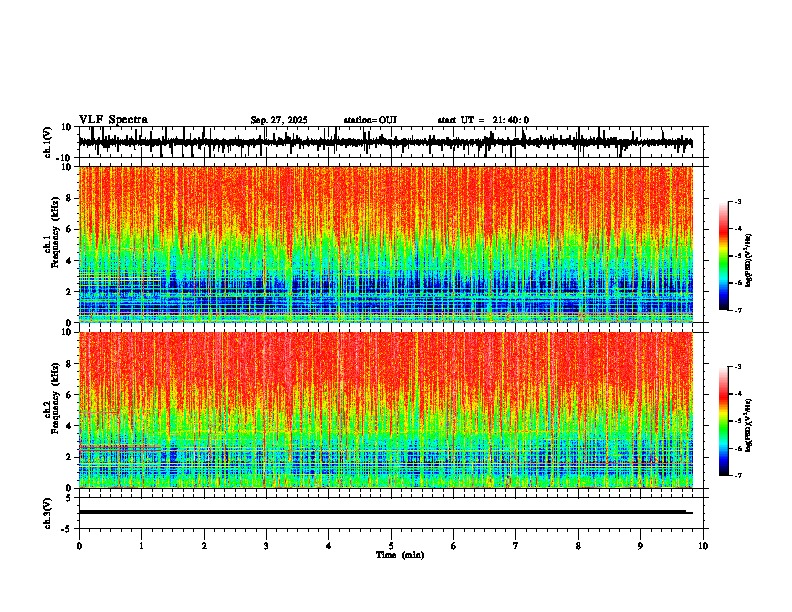Click the "station=OUI" header label
Image resolution: width=792 pixels, height=612 pixels.
pos(370,120)
